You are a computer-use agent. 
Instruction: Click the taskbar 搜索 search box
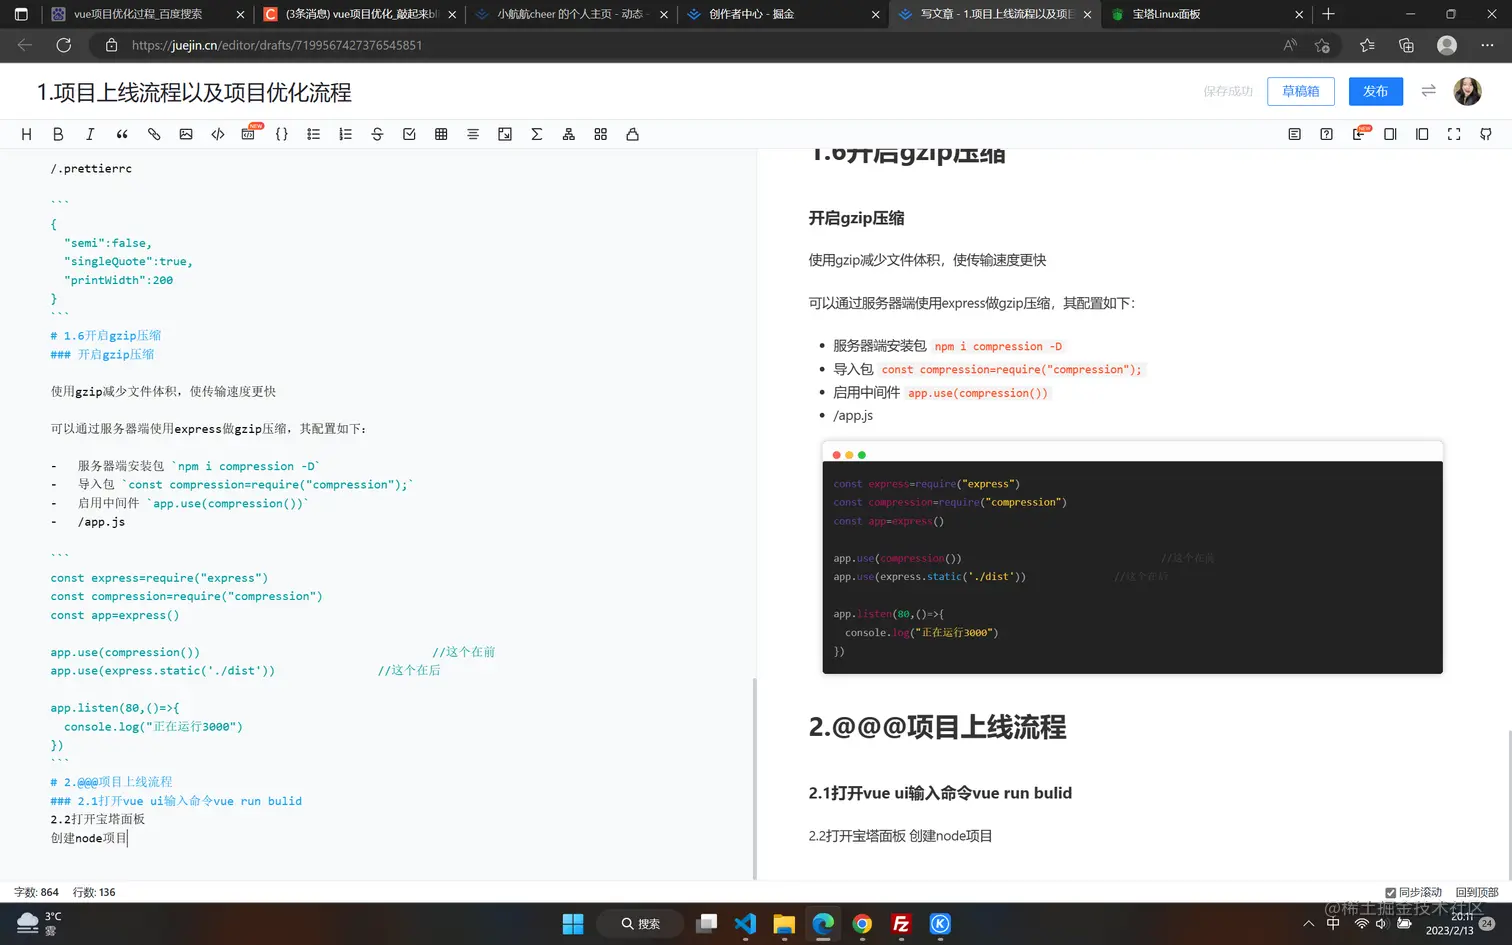click(641, 924)
